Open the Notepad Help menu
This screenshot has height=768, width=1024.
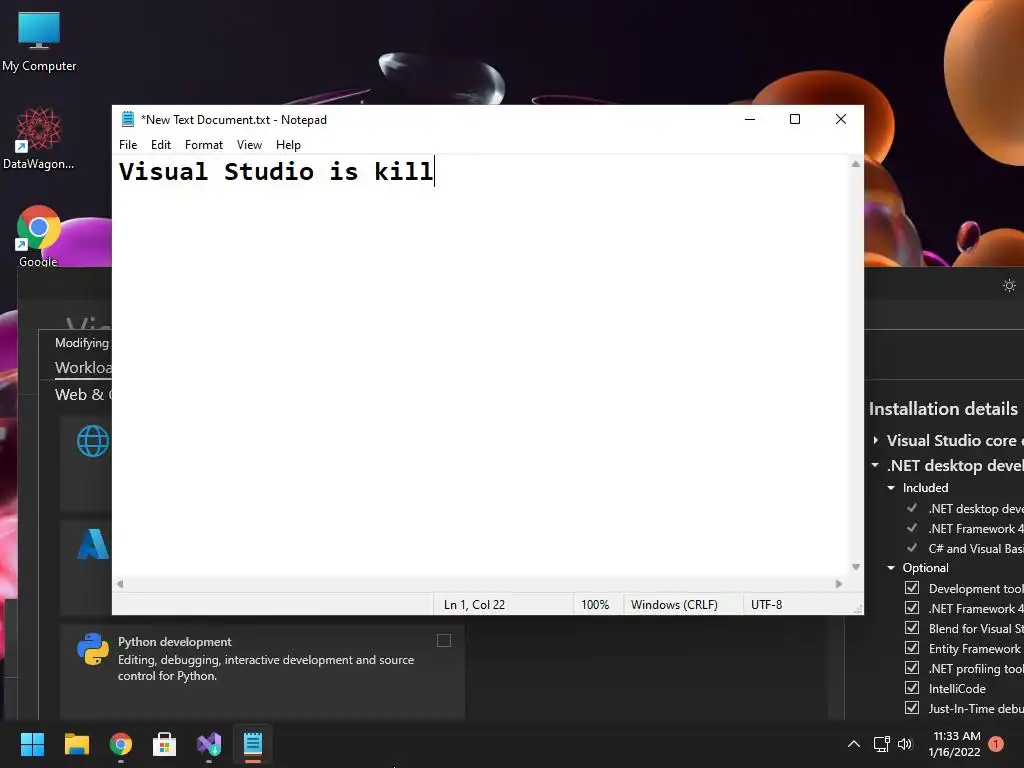288,145
